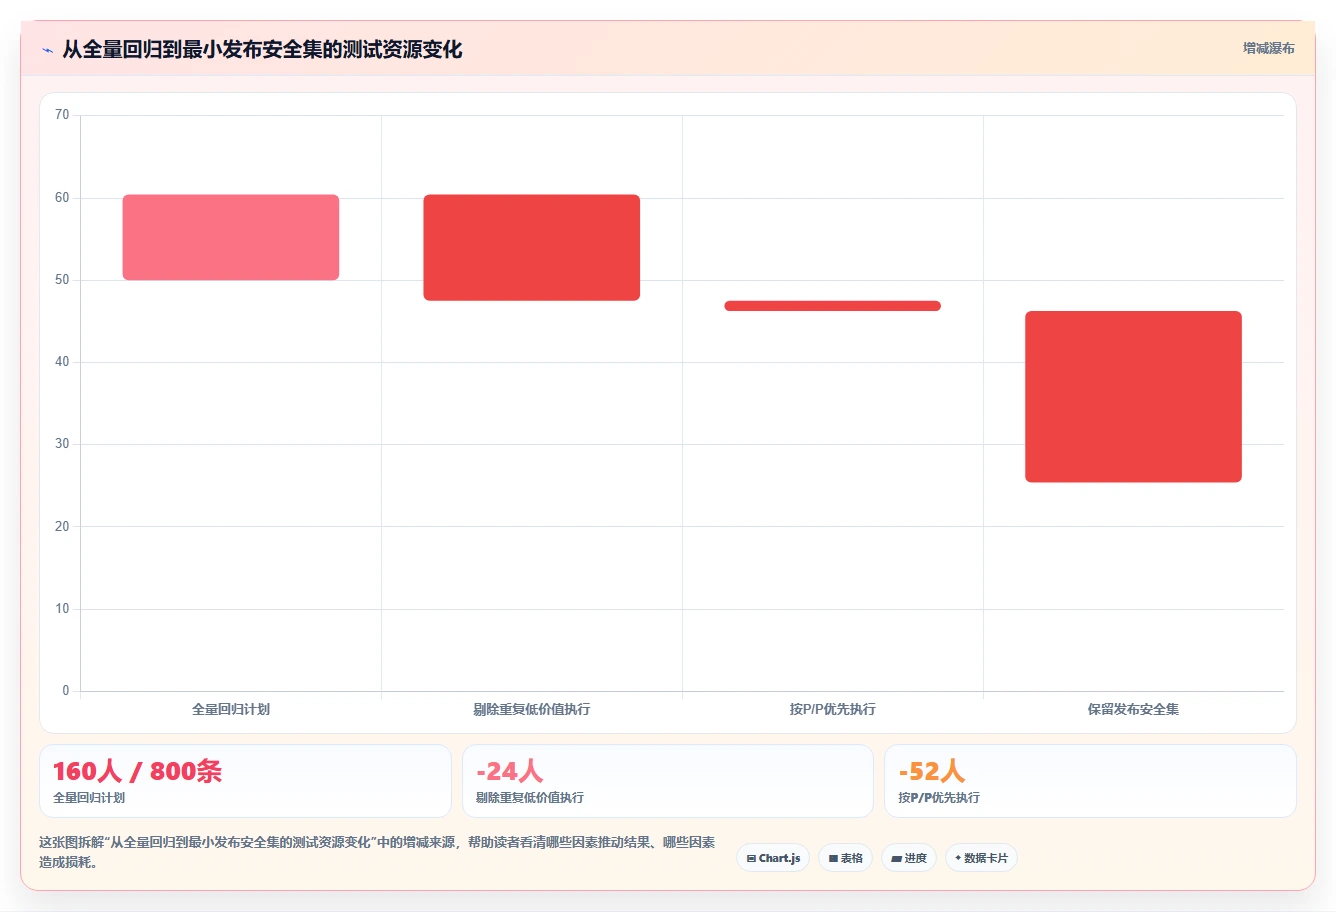
Task: Click the 全量回归计划 caption under 160人
Action: (89, 798)
